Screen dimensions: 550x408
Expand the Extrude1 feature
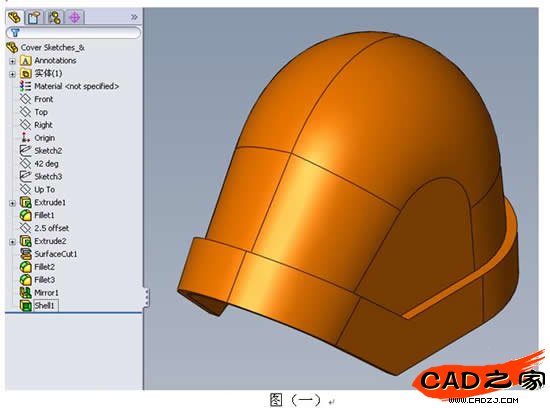click(x=12, y=203)
